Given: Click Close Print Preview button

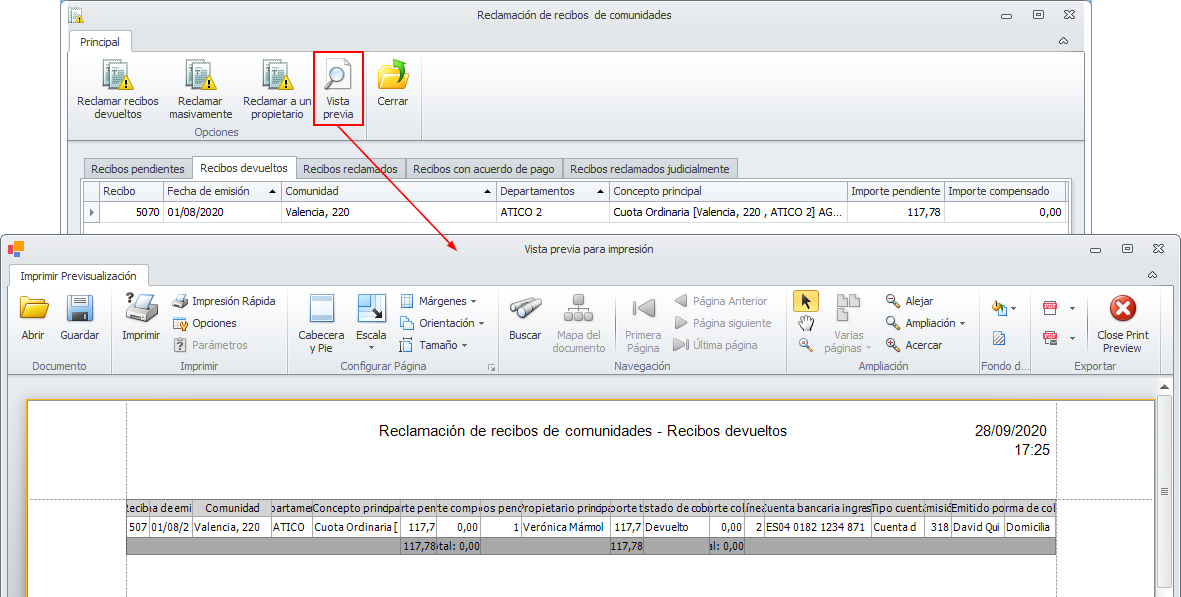Looking at the screenshot, I should [1122, 323].
